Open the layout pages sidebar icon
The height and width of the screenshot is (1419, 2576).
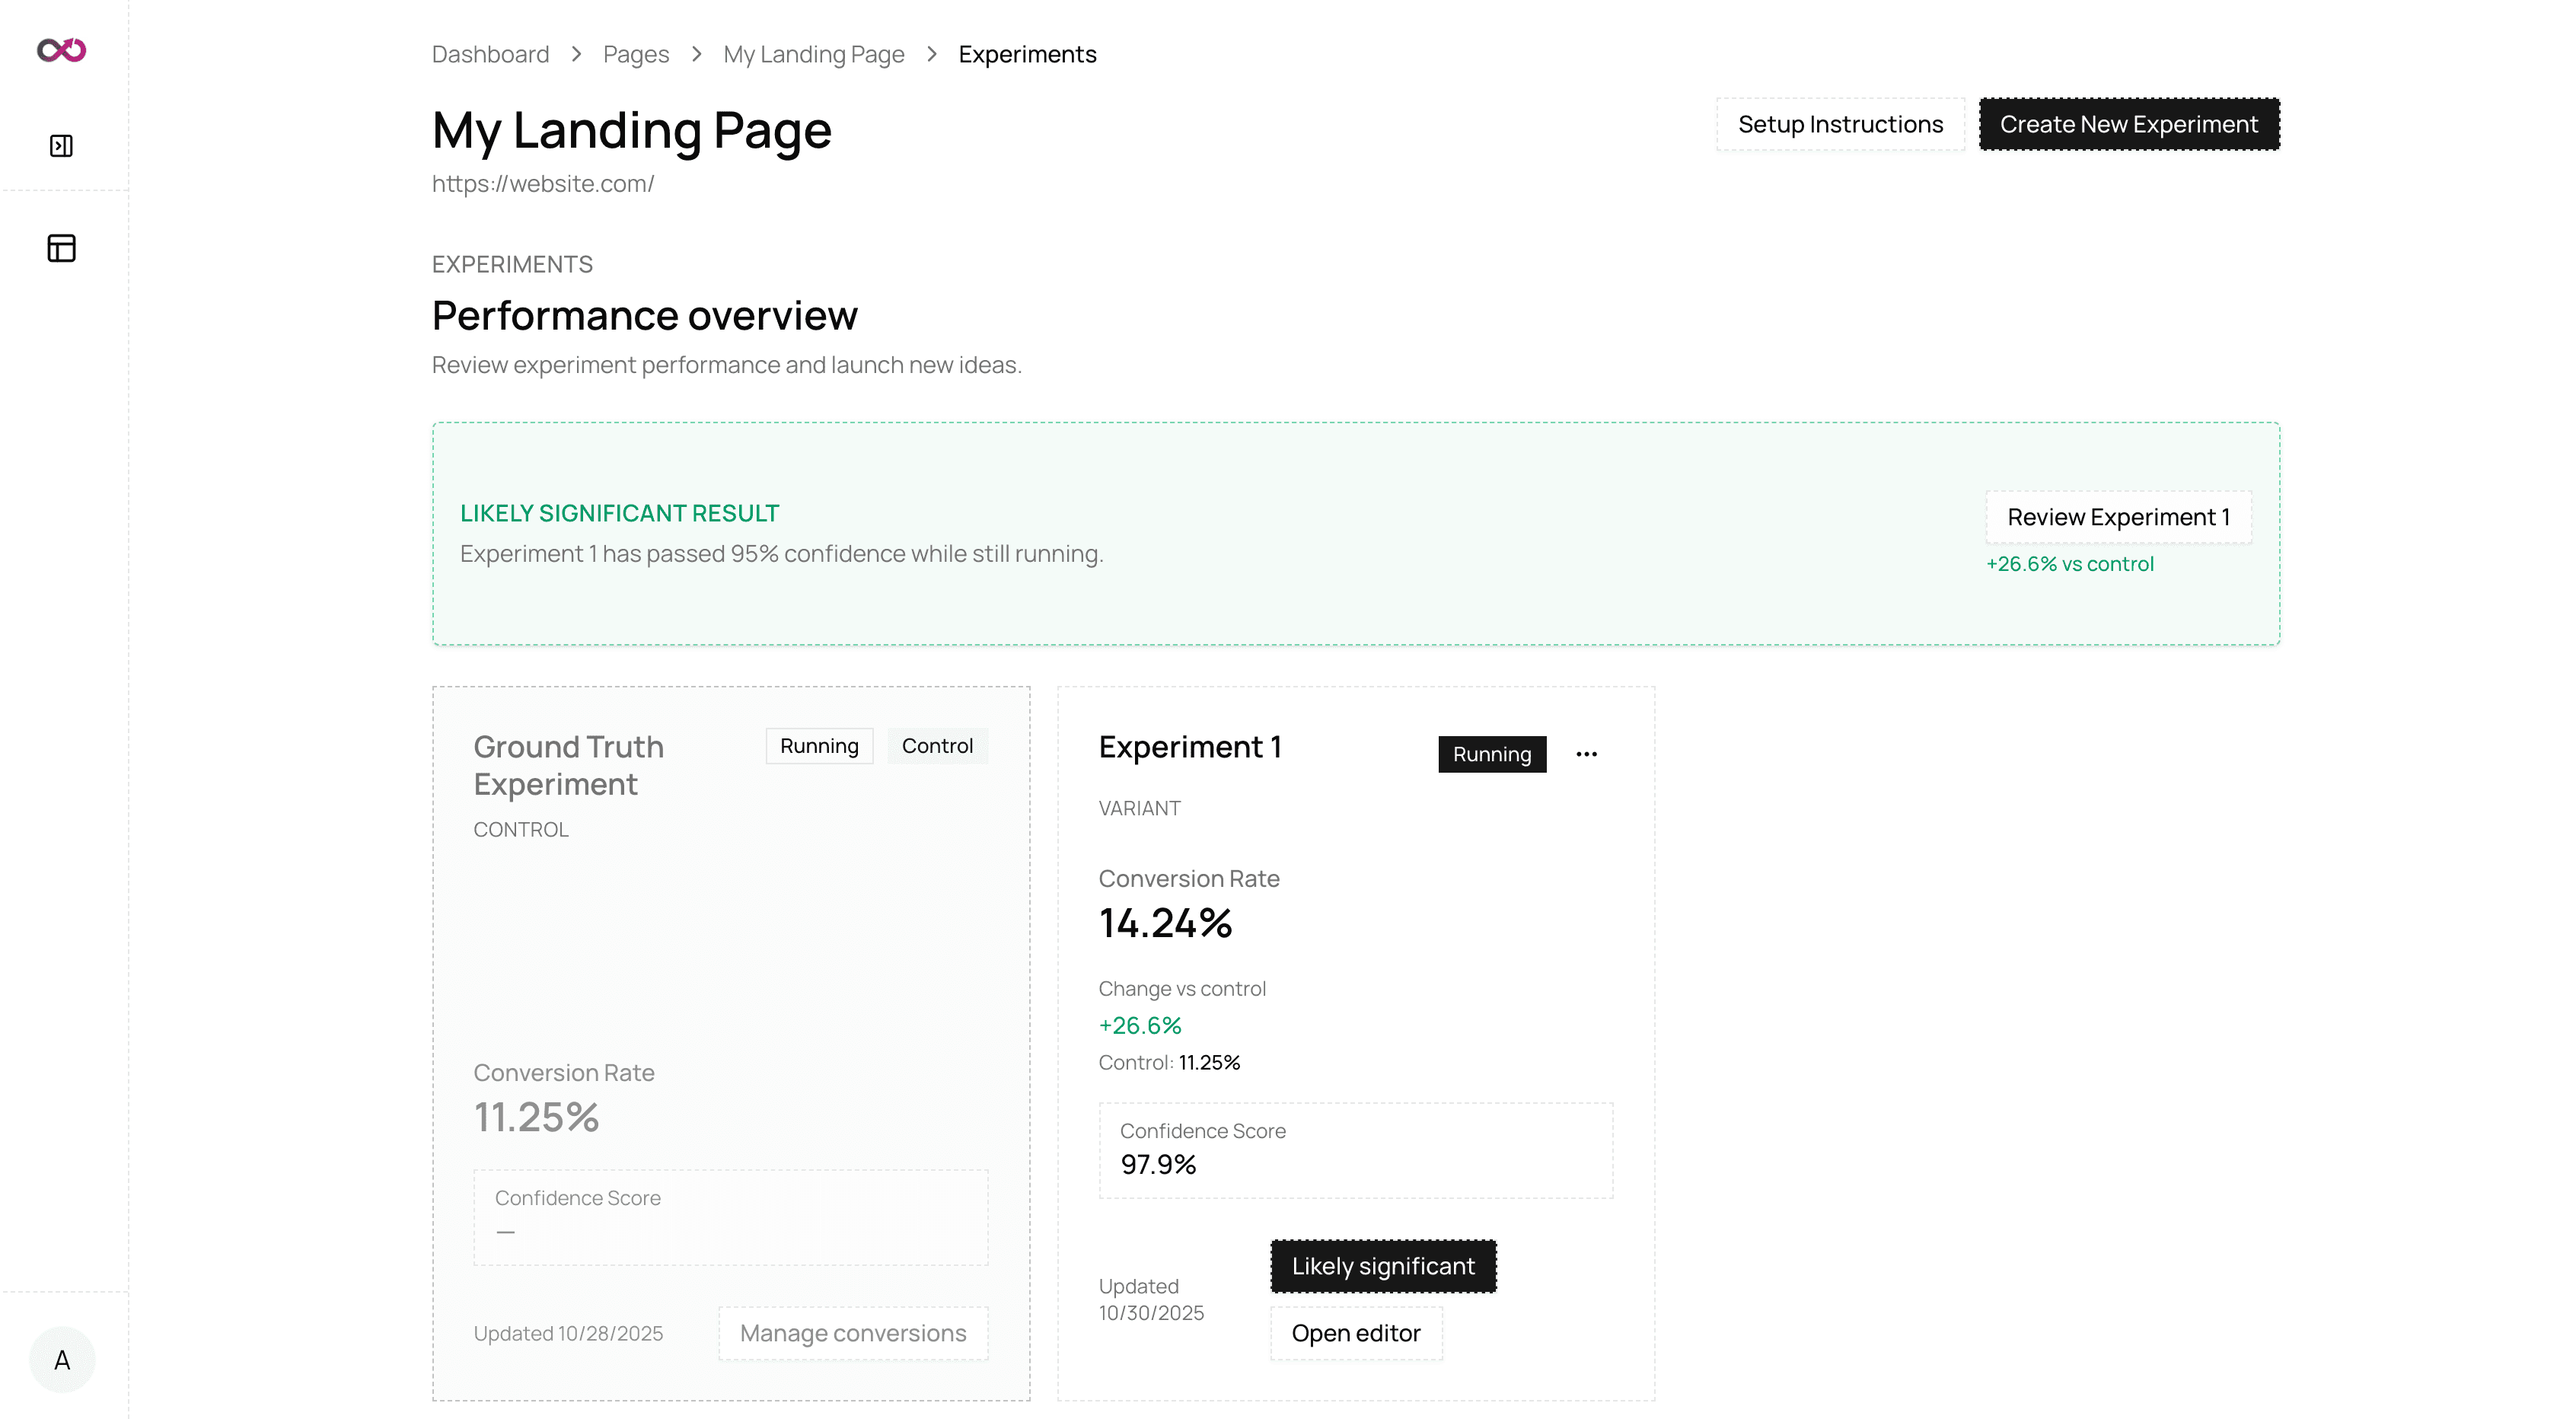(x=61, y=248)
